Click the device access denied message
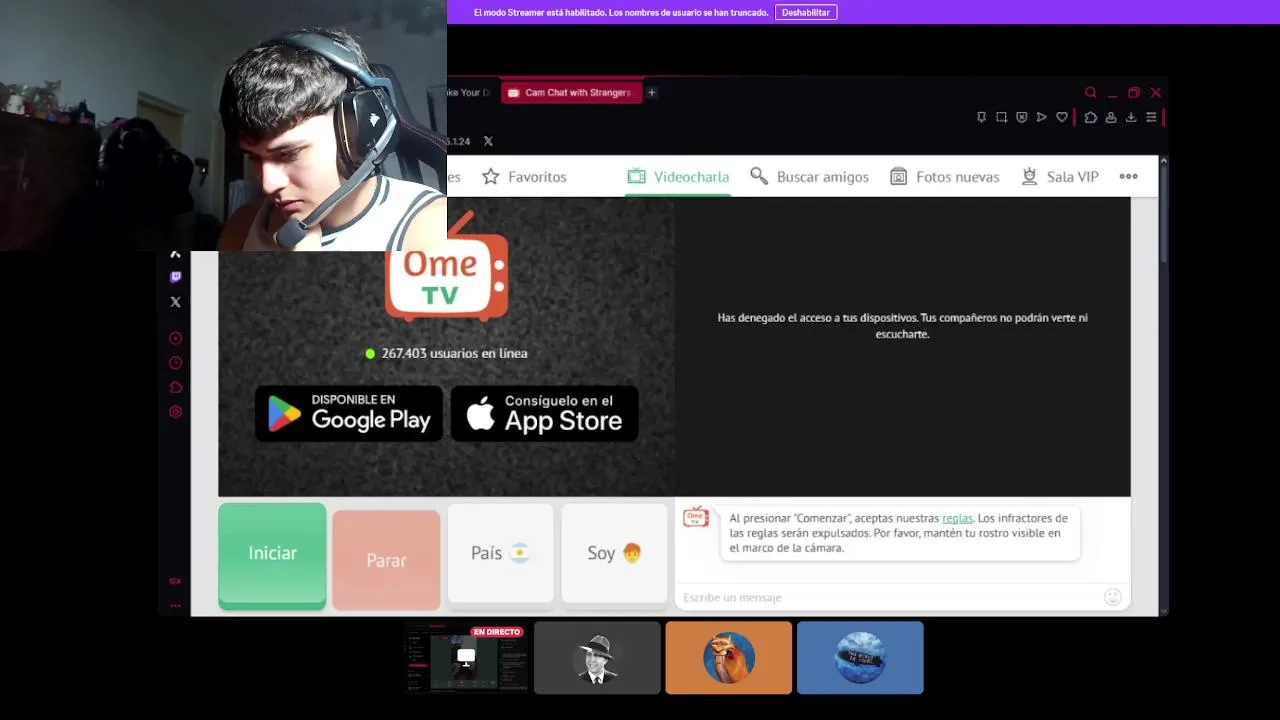 (x=902, y=326)
